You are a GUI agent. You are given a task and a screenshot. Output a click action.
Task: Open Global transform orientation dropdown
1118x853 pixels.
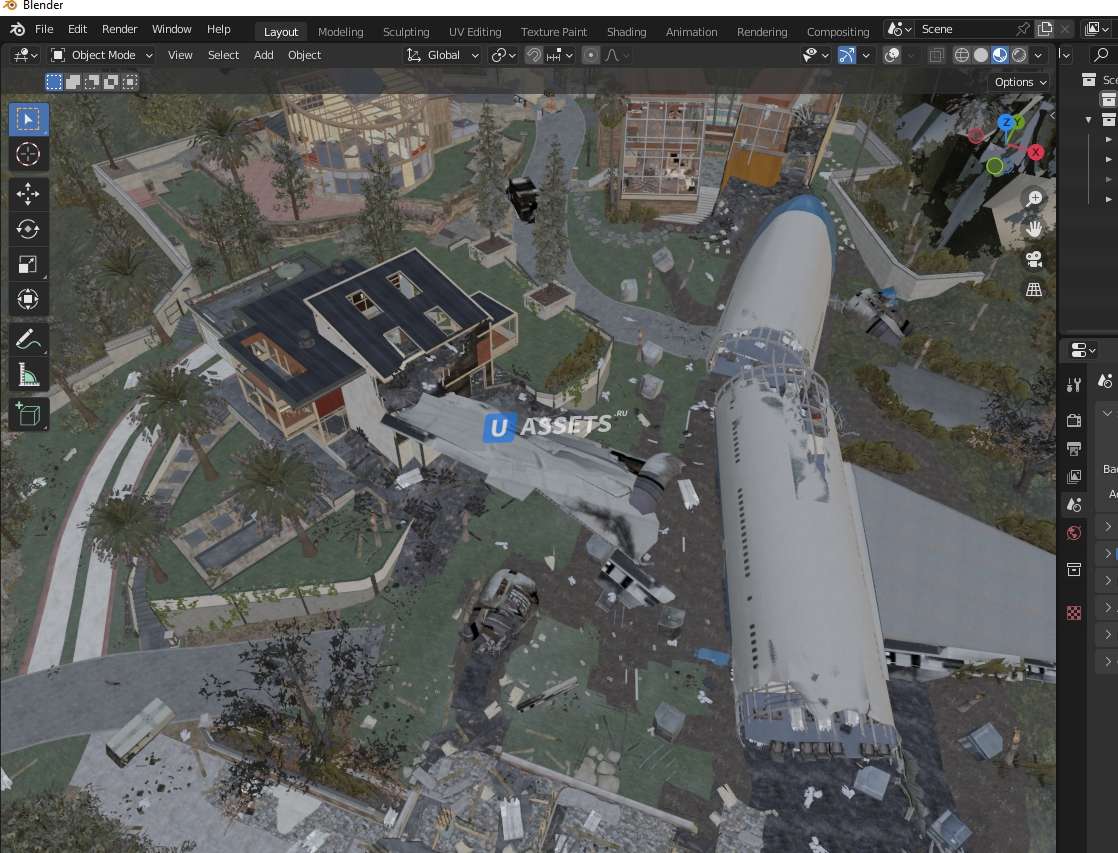tap(443, 55)
